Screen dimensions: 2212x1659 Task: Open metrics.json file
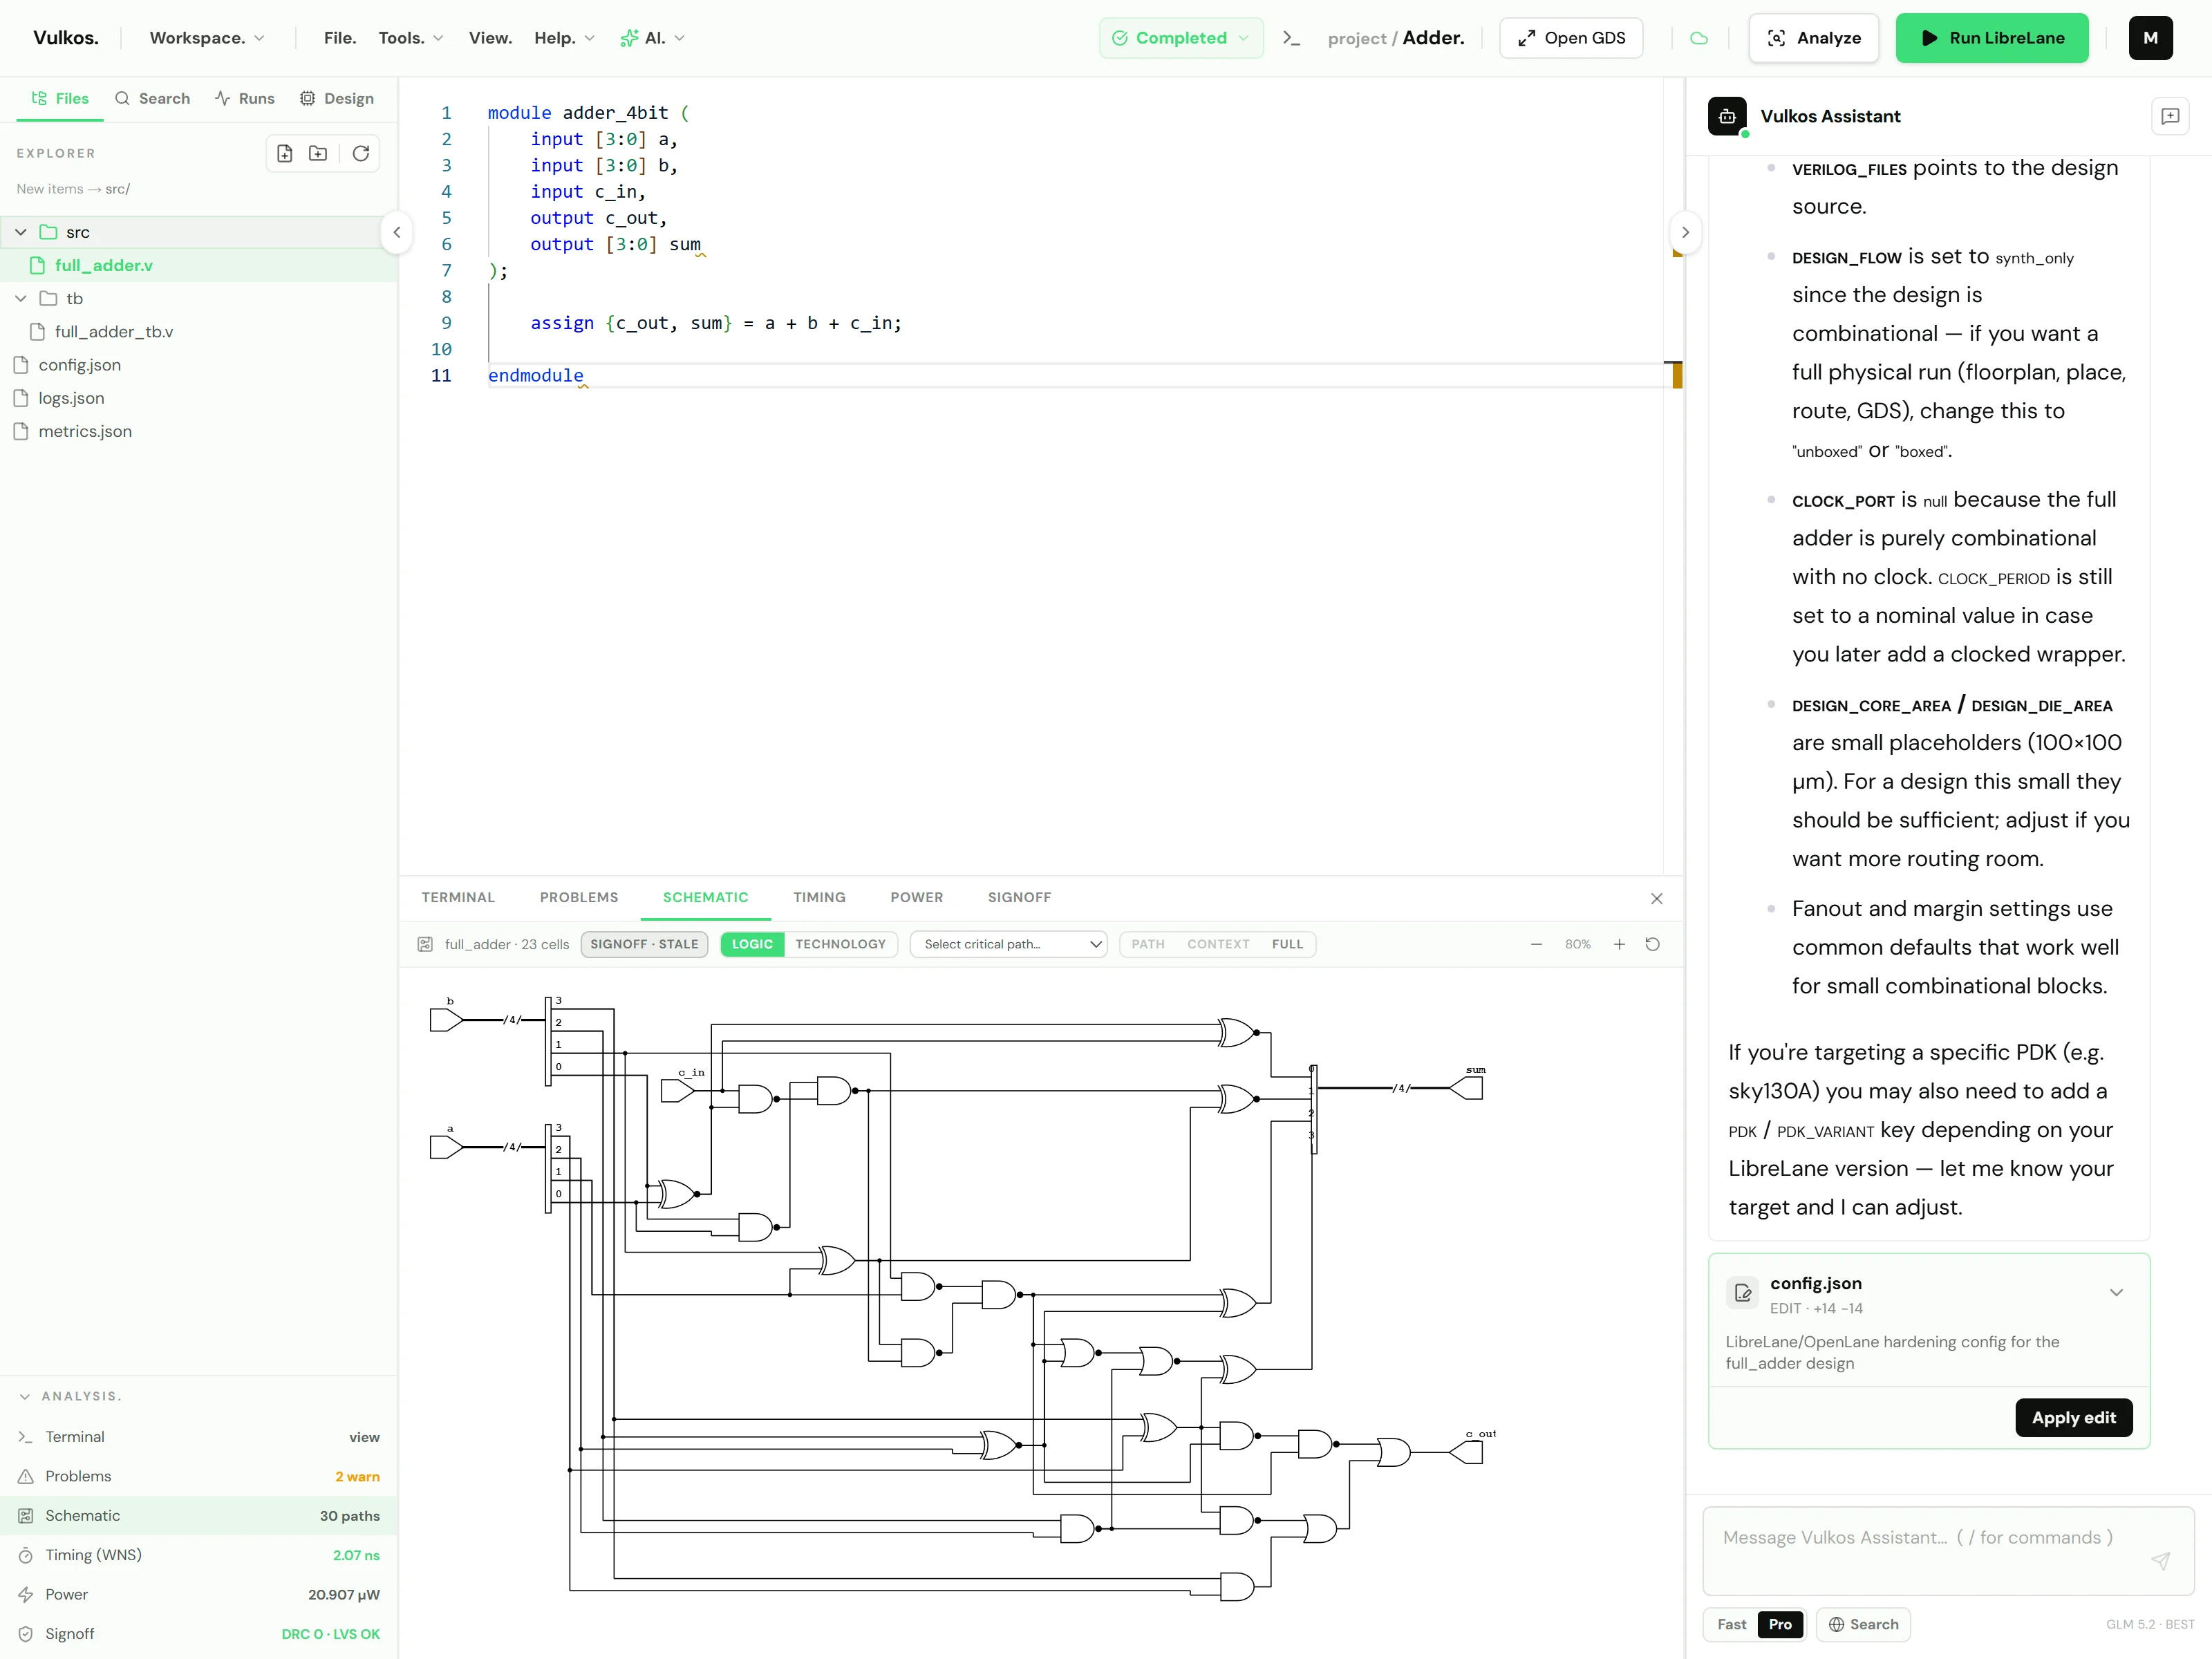tap(199, 431)
